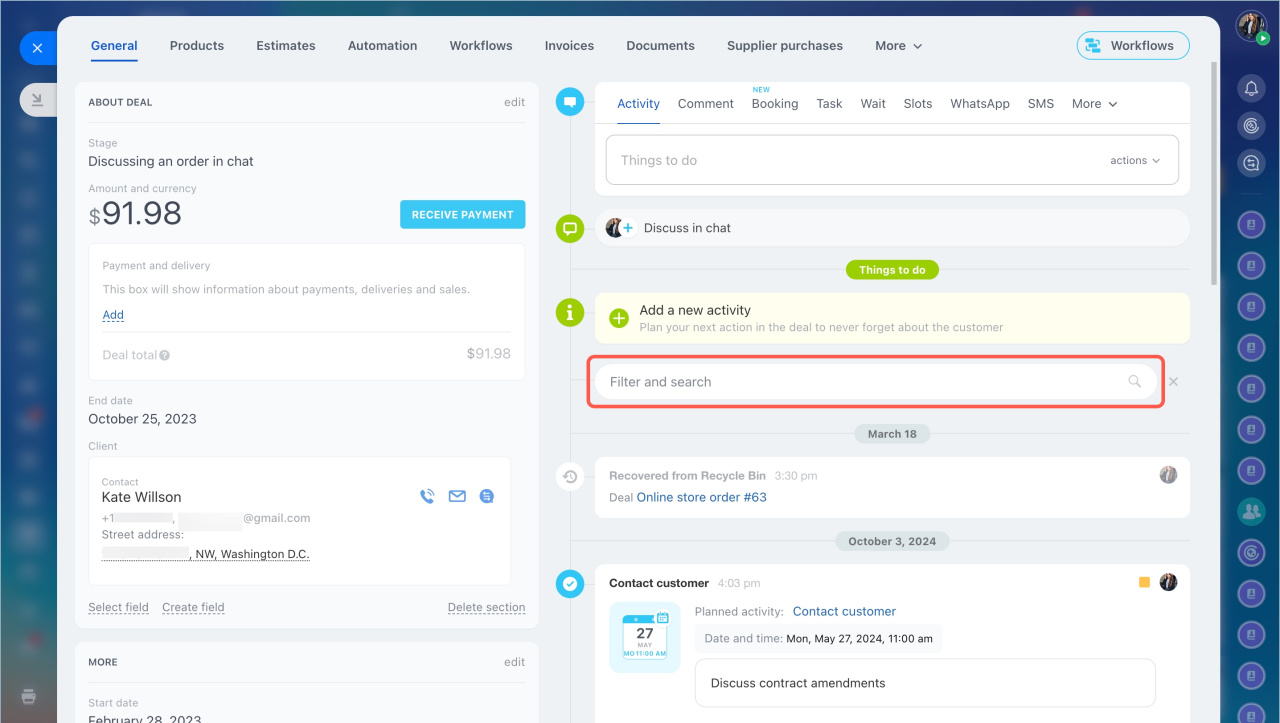This screenshot has height=723, width=1280.
Task: Click the Discussing an order in chat stage
Action: [x=171, y=161]
